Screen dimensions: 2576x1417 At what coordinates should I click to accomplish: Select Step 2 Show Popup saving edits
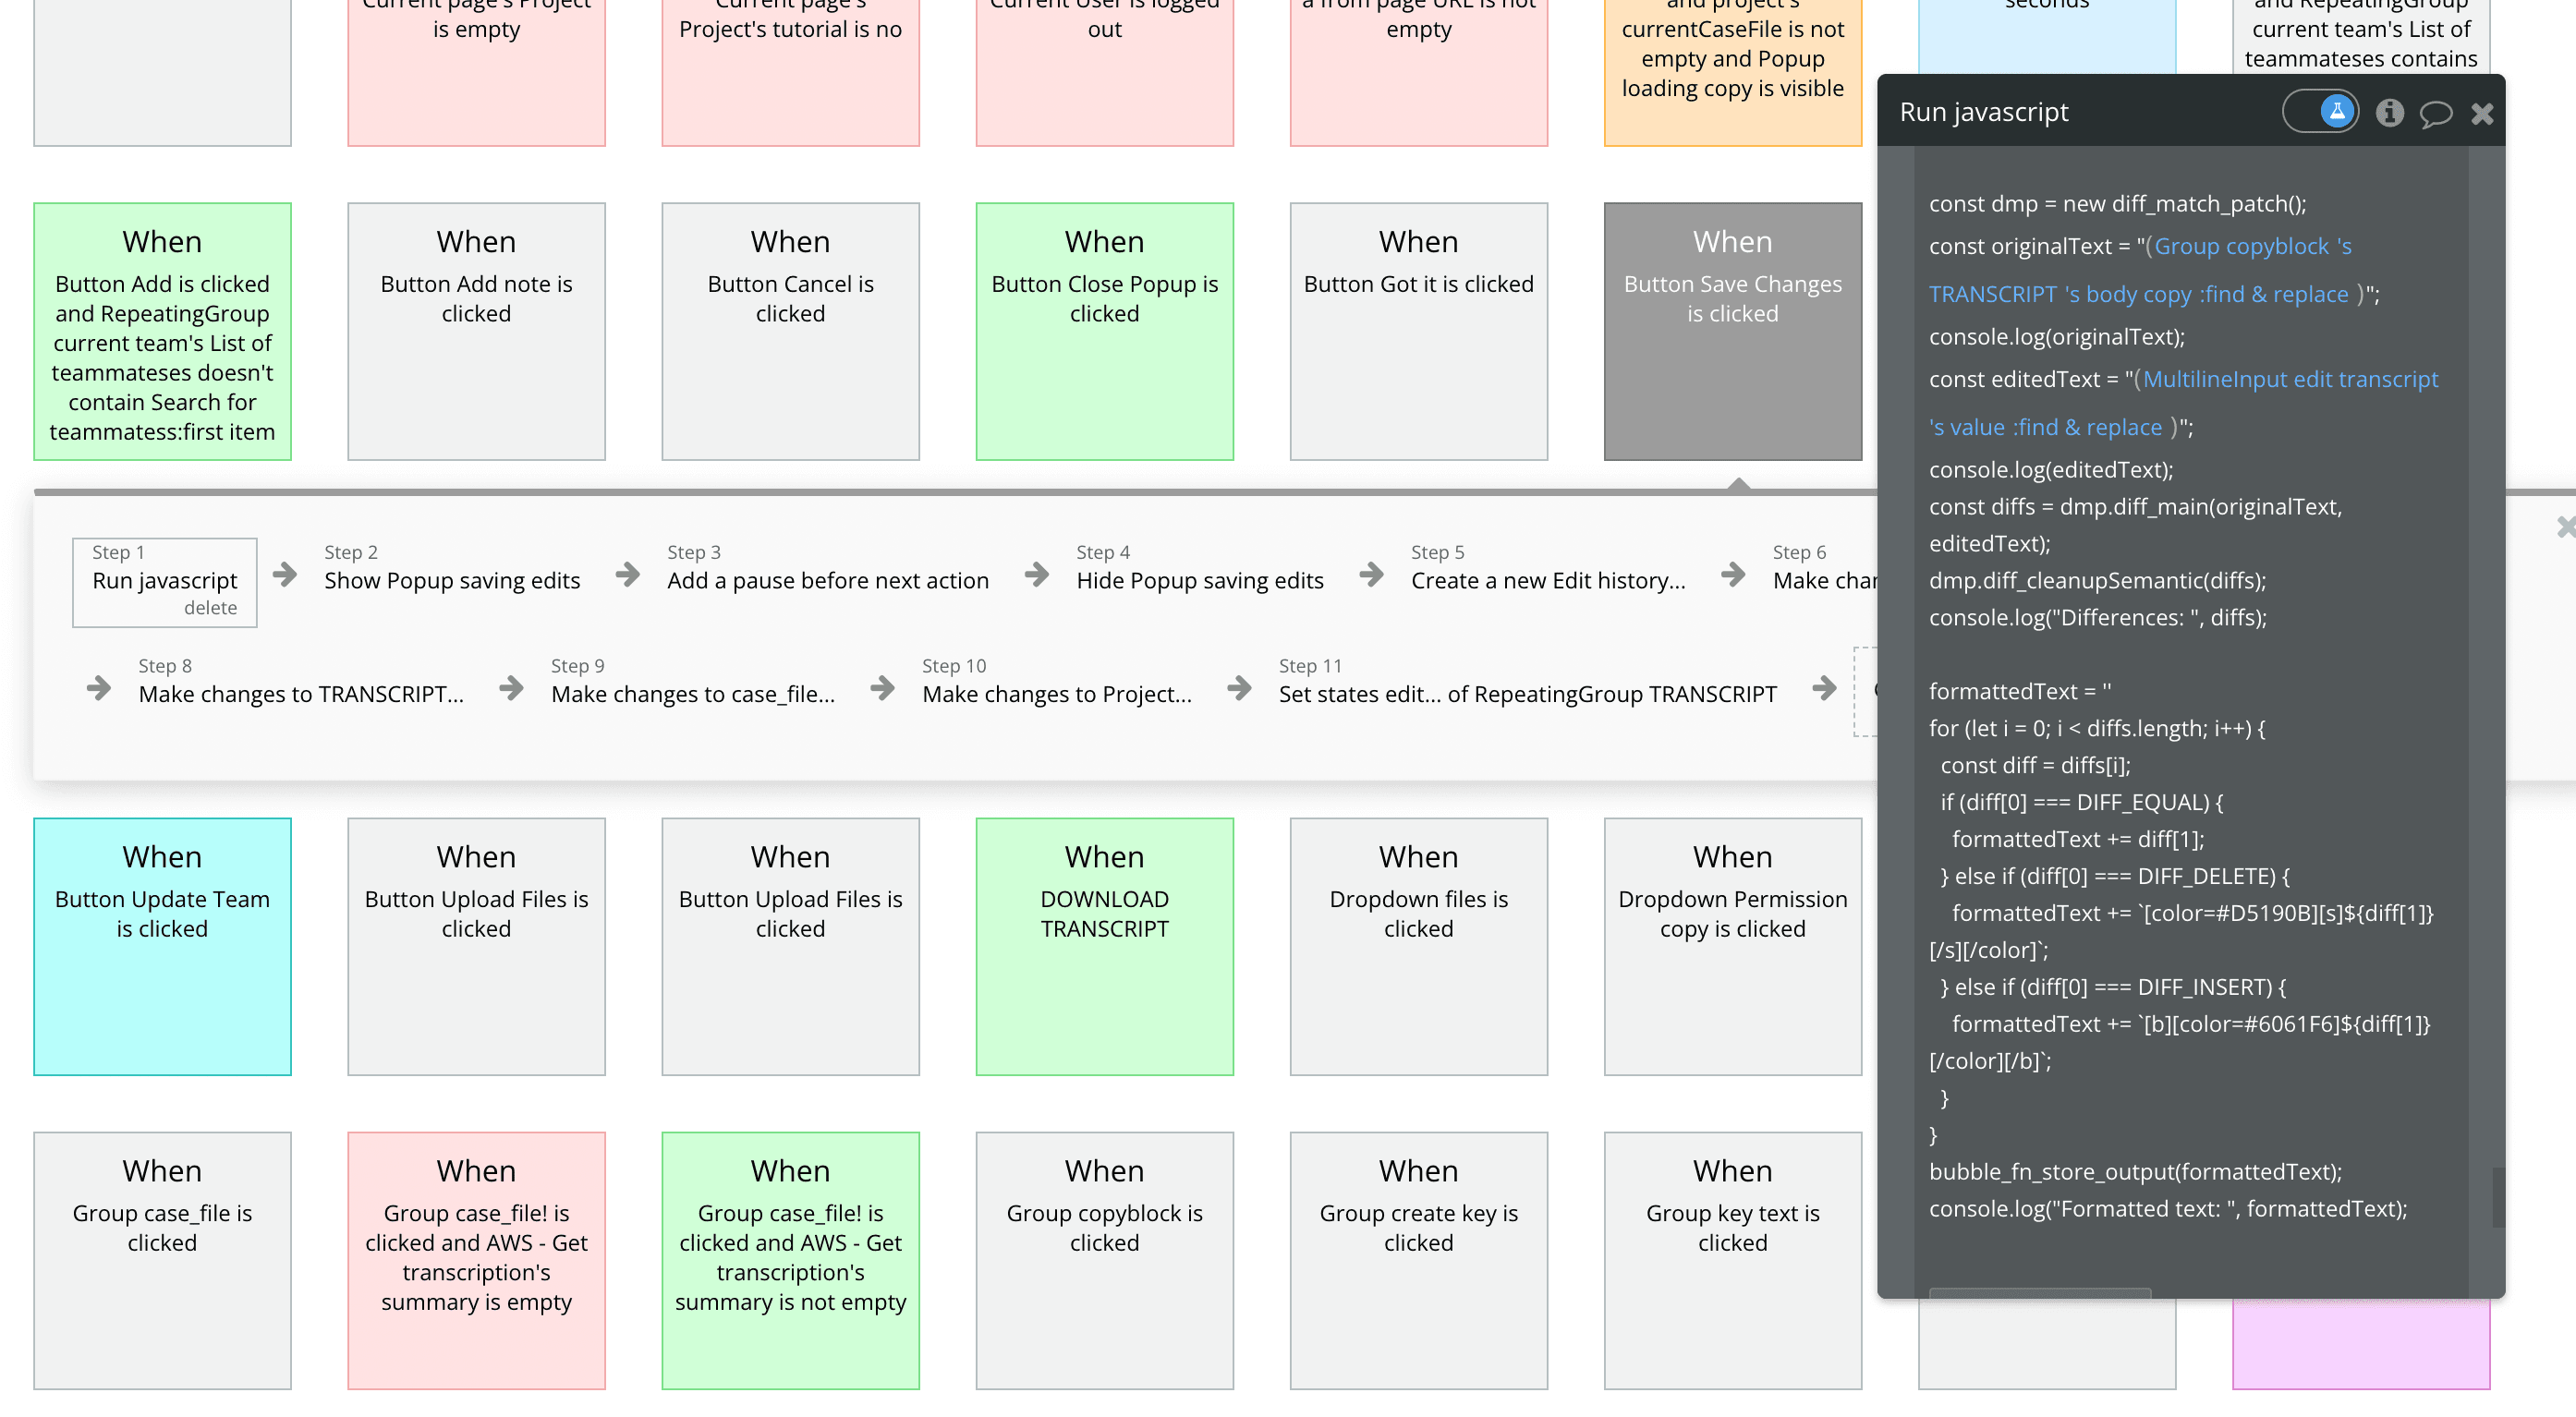click(x=451, y=580)
